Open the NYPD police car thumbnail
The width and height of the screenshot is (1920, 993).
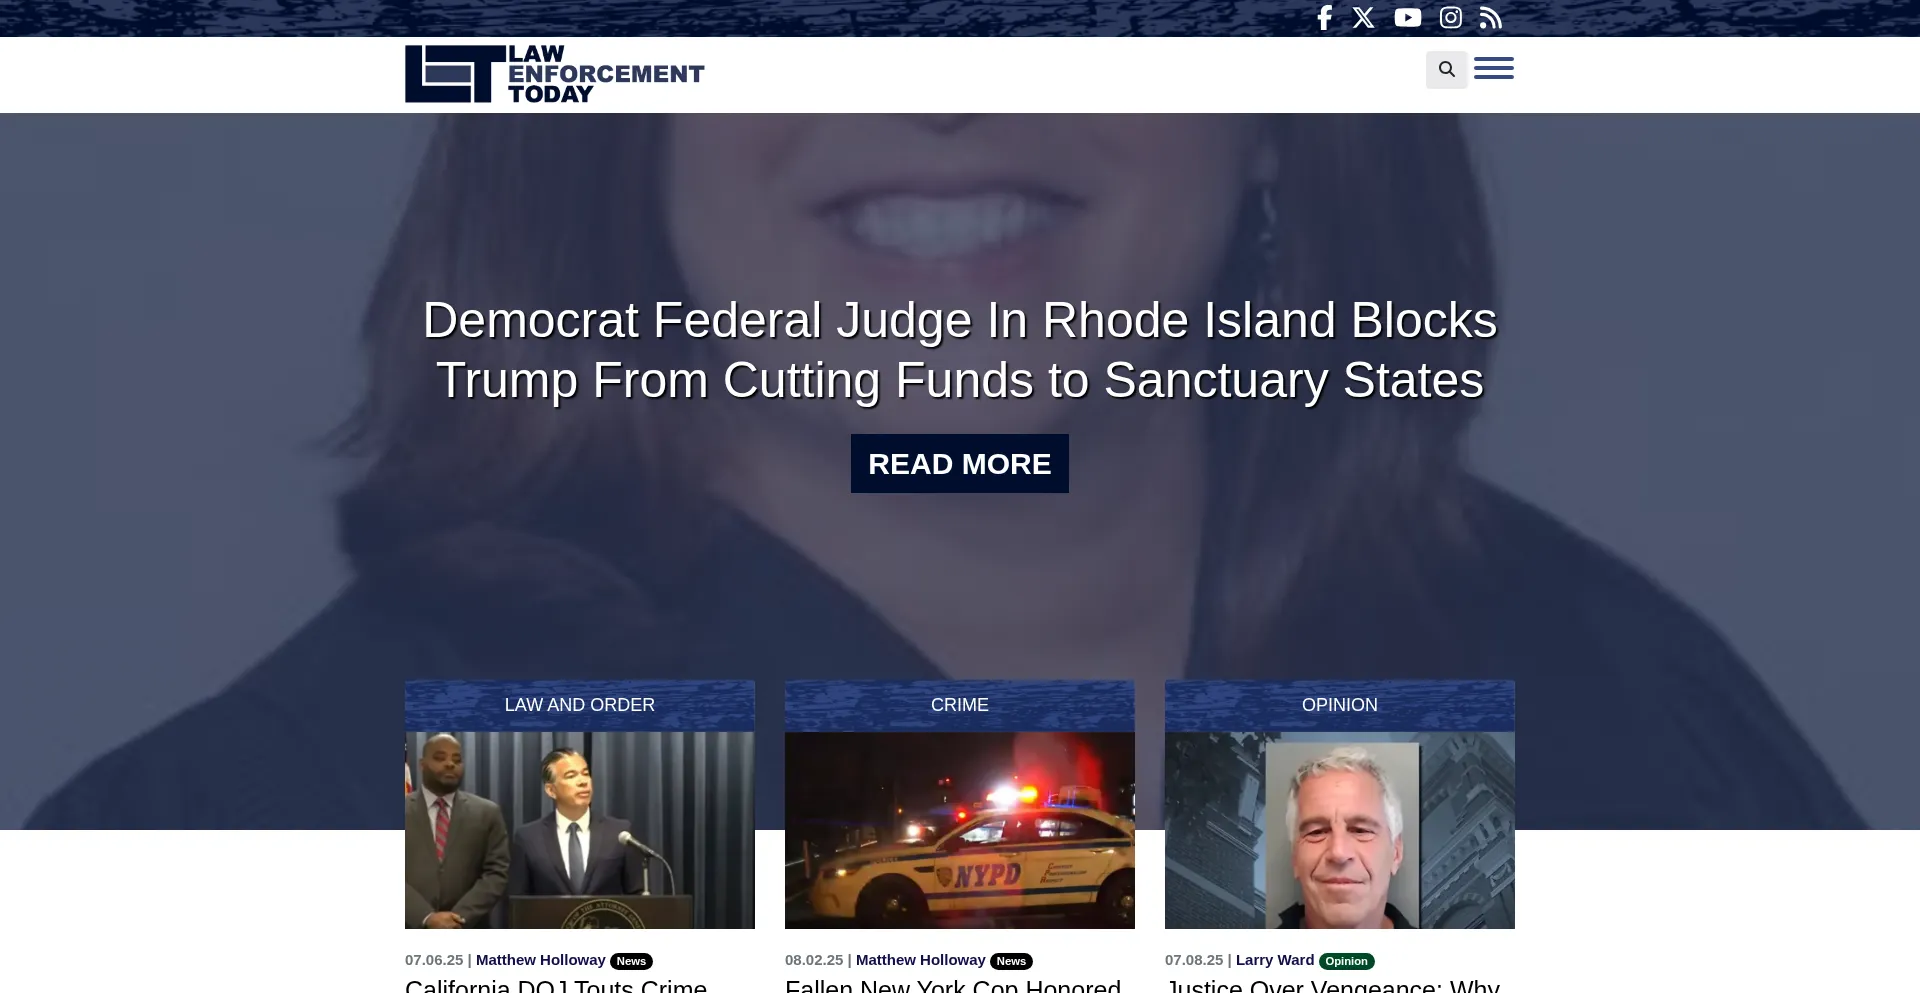click(960, 830)
